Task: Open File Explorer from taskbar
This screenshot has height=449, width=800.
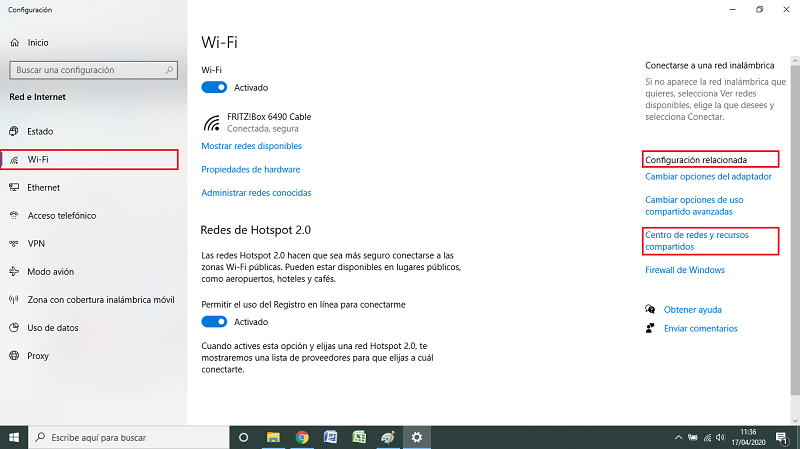Action: (273, 437)
